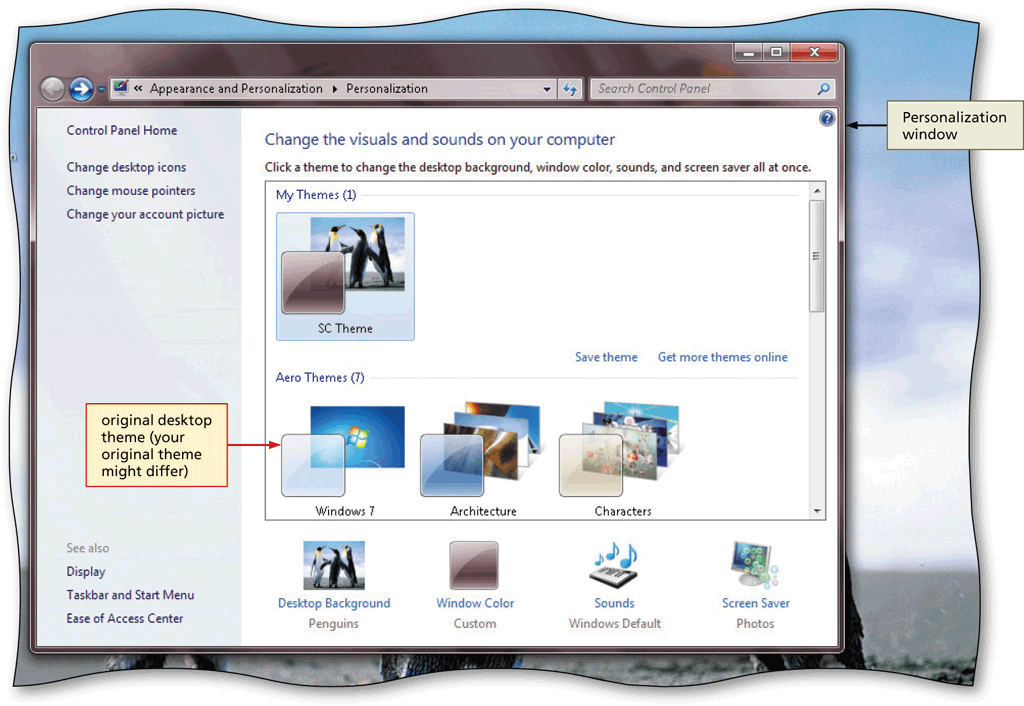This screenshot has width=1024, height=706.
Task: Click the Aero Themes (7) heading
Action: pyautogui.click(x=320, y=377)
